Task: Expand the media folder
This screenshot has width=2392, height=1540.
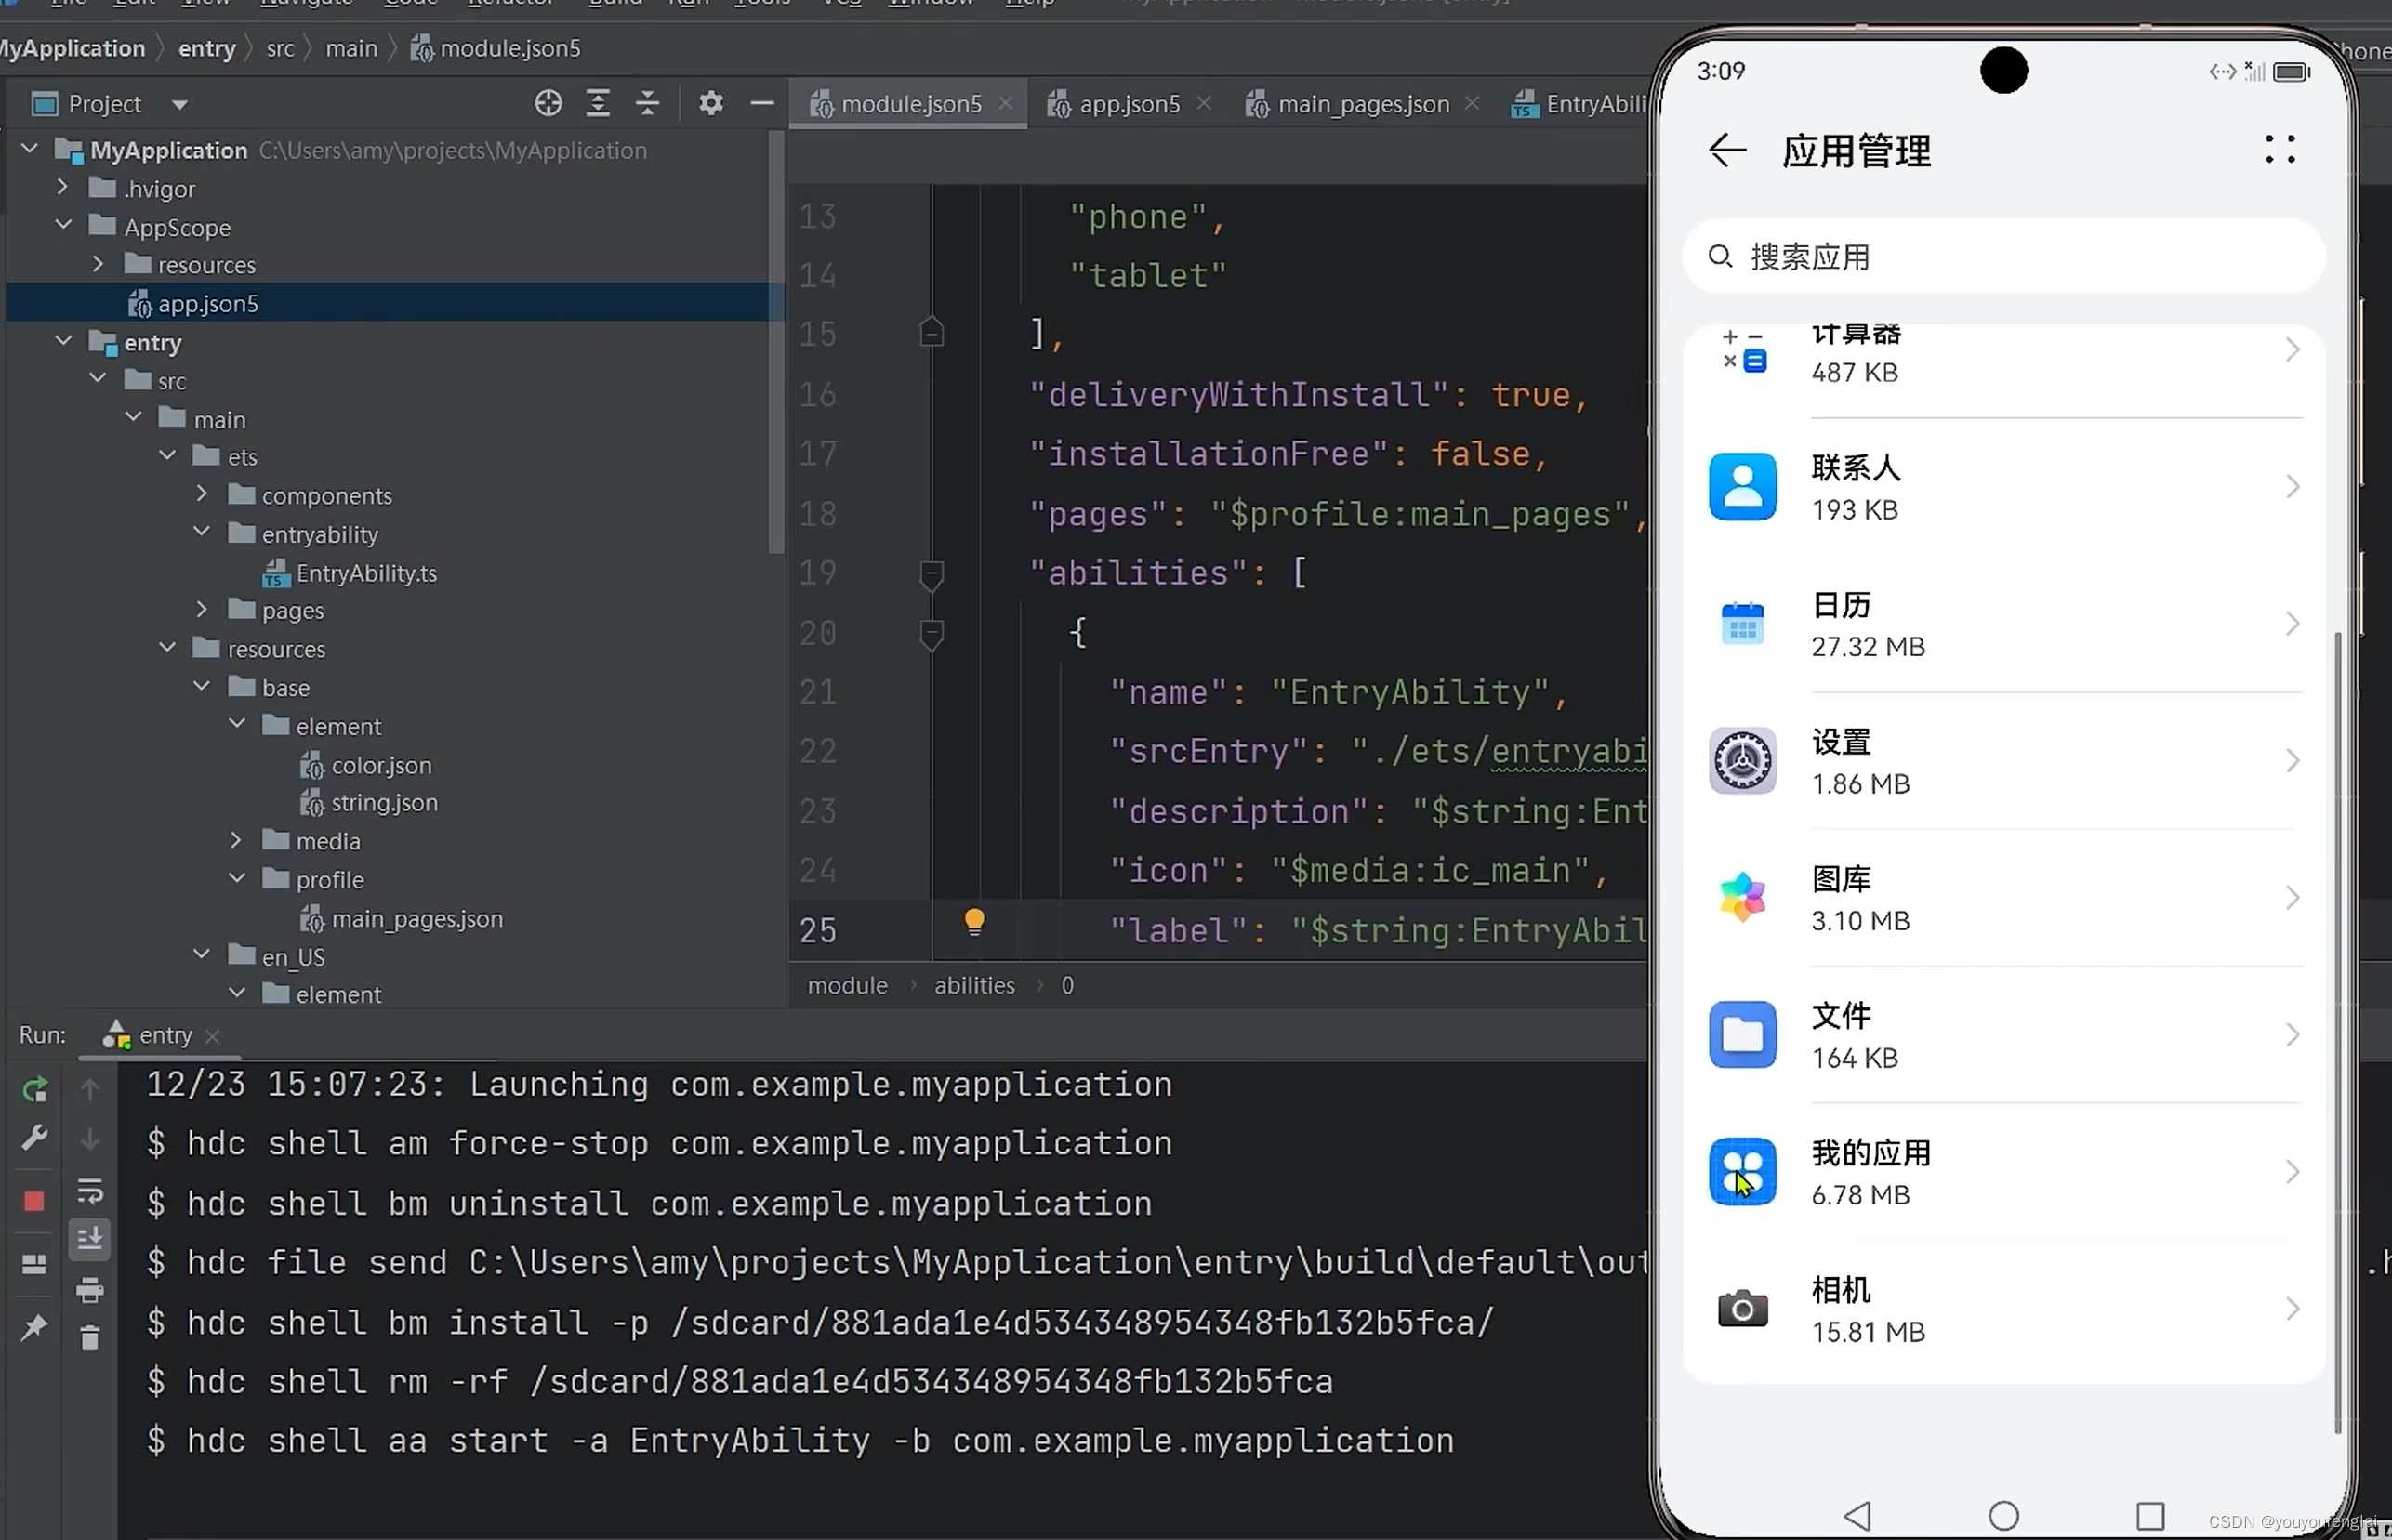Action: point(236,840)
